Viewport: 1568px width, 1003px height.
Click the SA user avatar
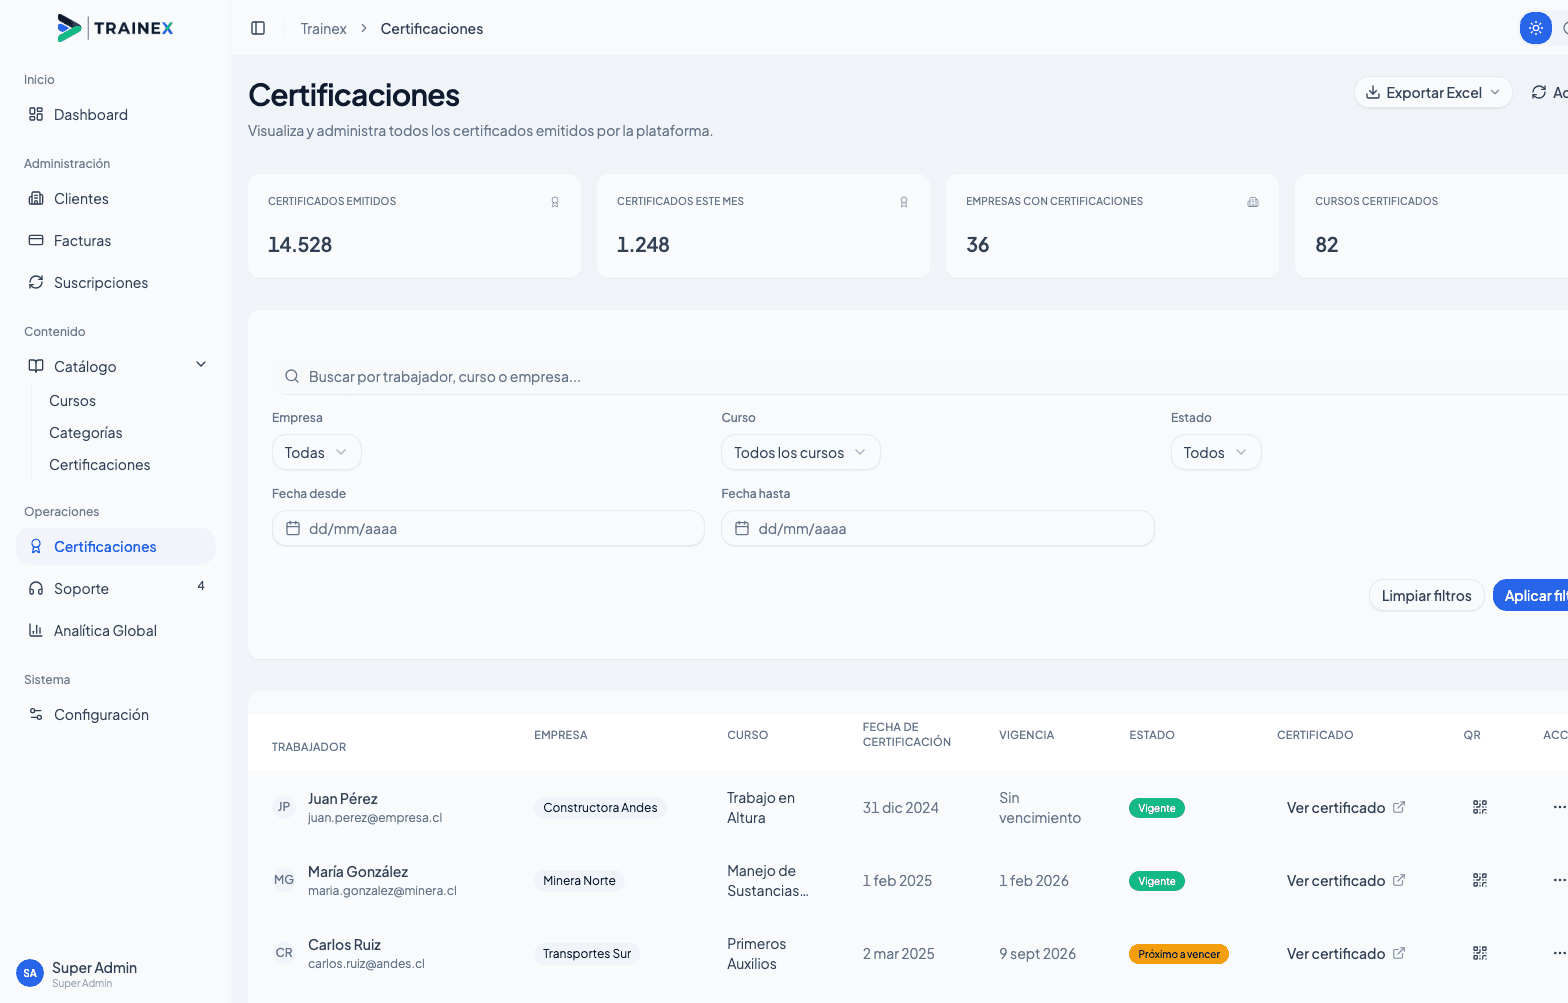click(30, 973)
